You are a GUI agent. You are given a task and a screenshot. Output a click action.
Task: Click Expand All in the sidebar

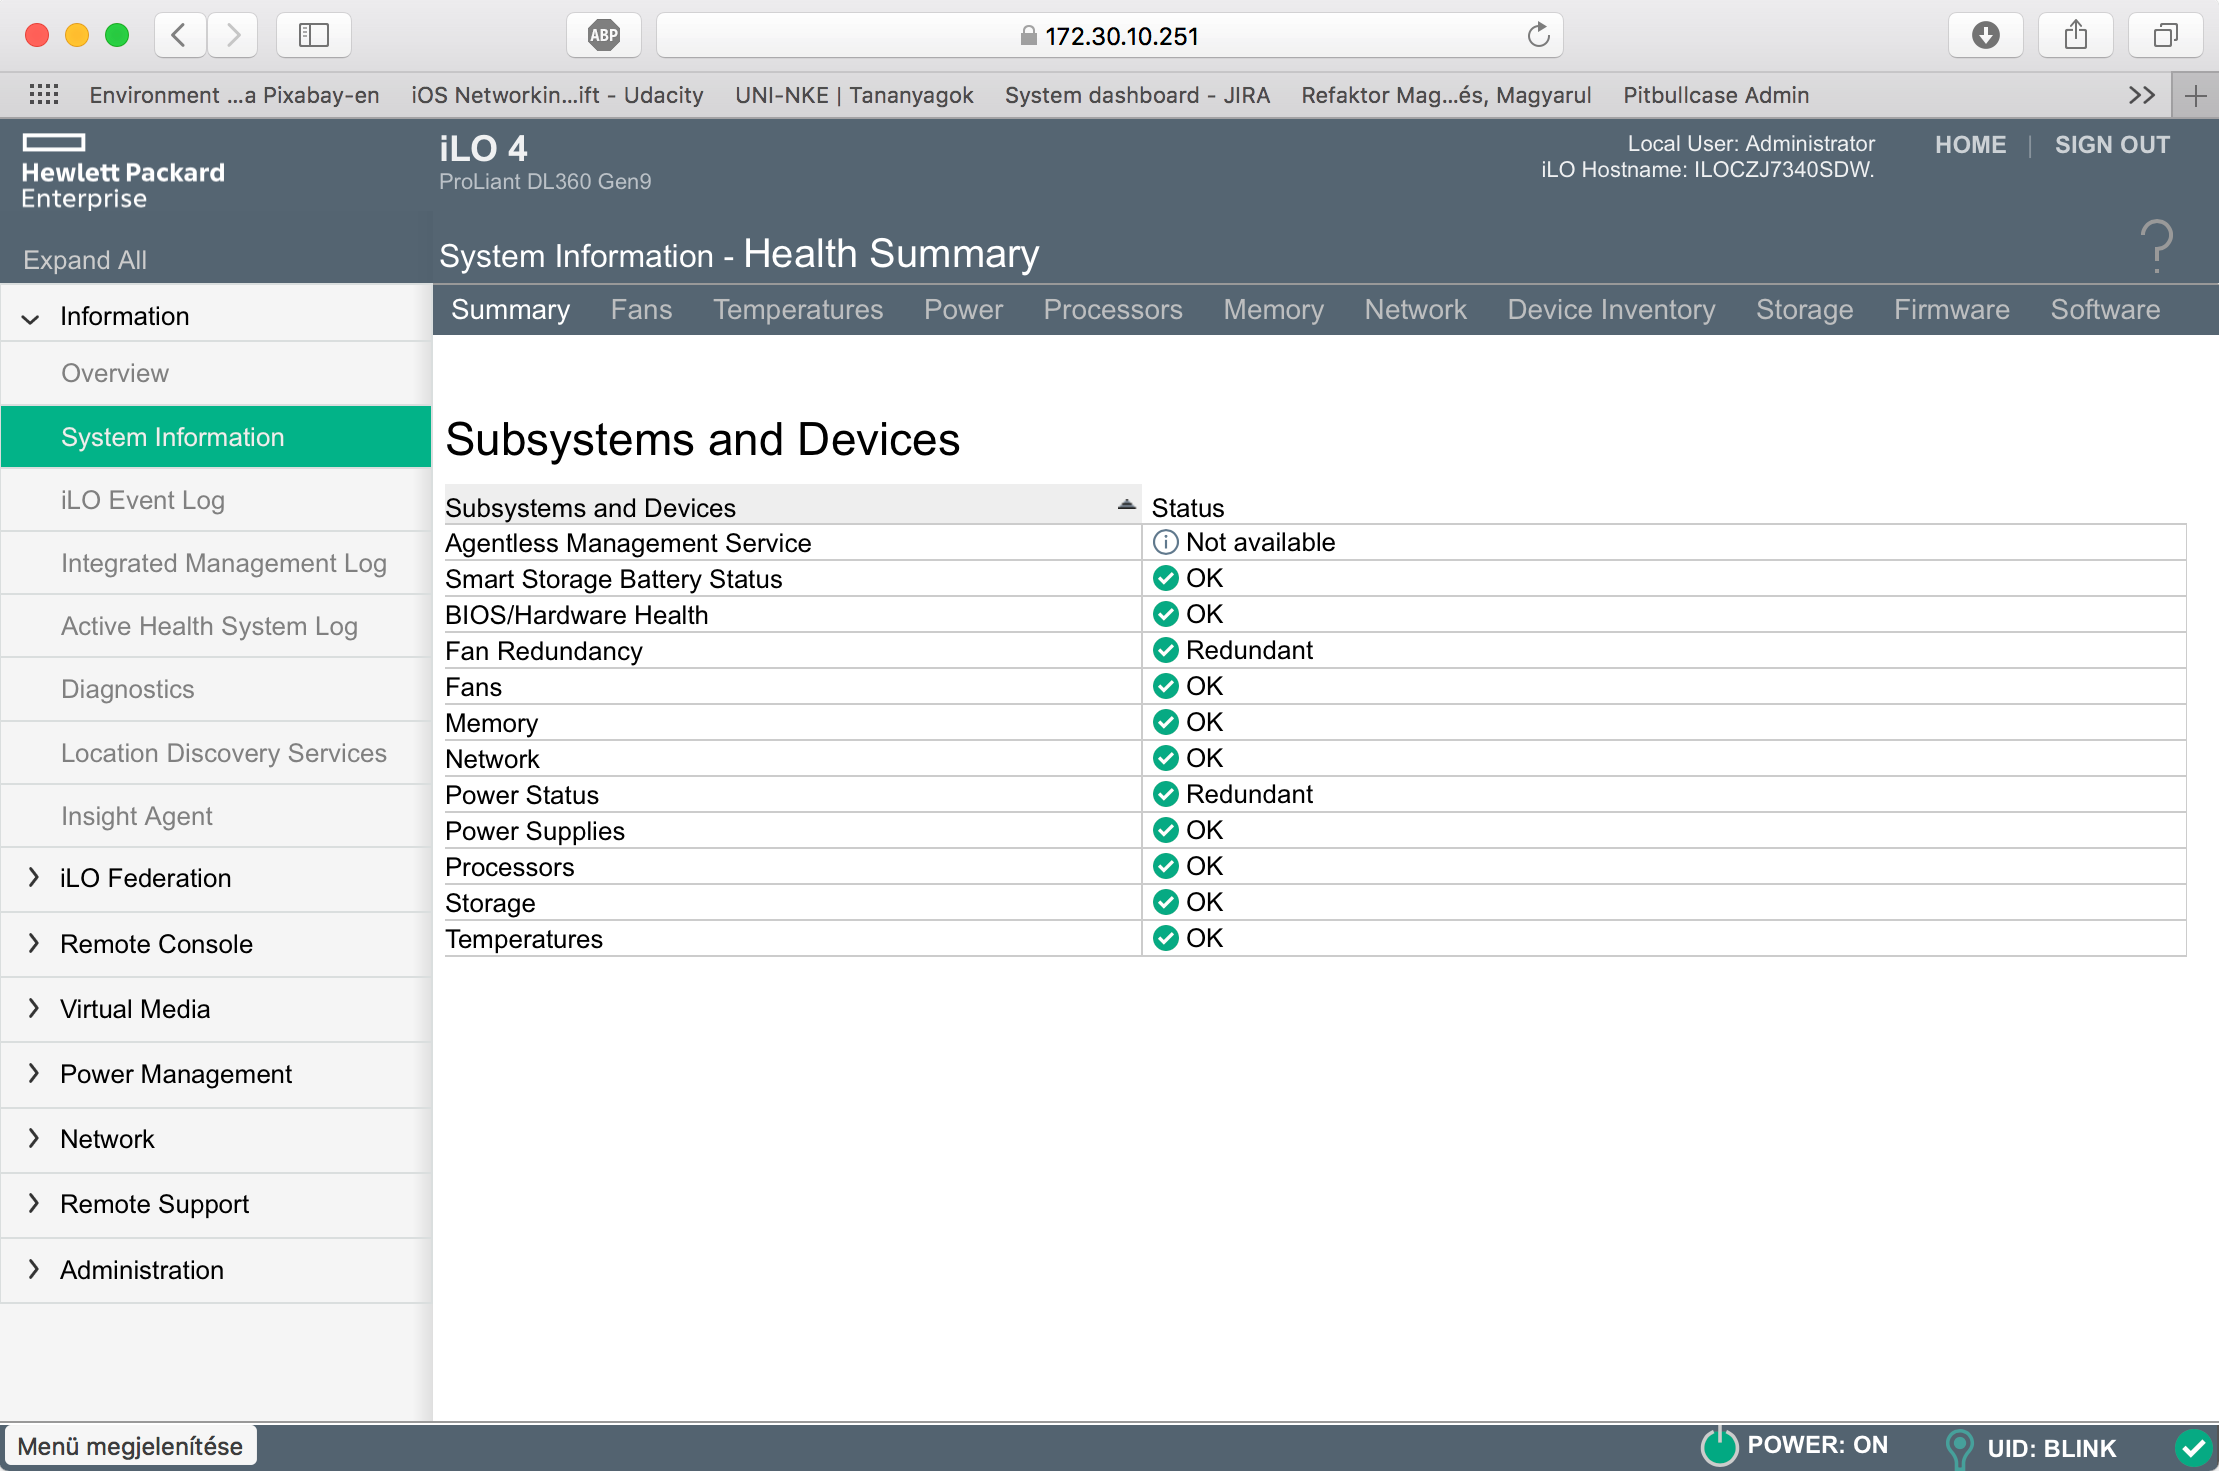[x=85, y=260]
